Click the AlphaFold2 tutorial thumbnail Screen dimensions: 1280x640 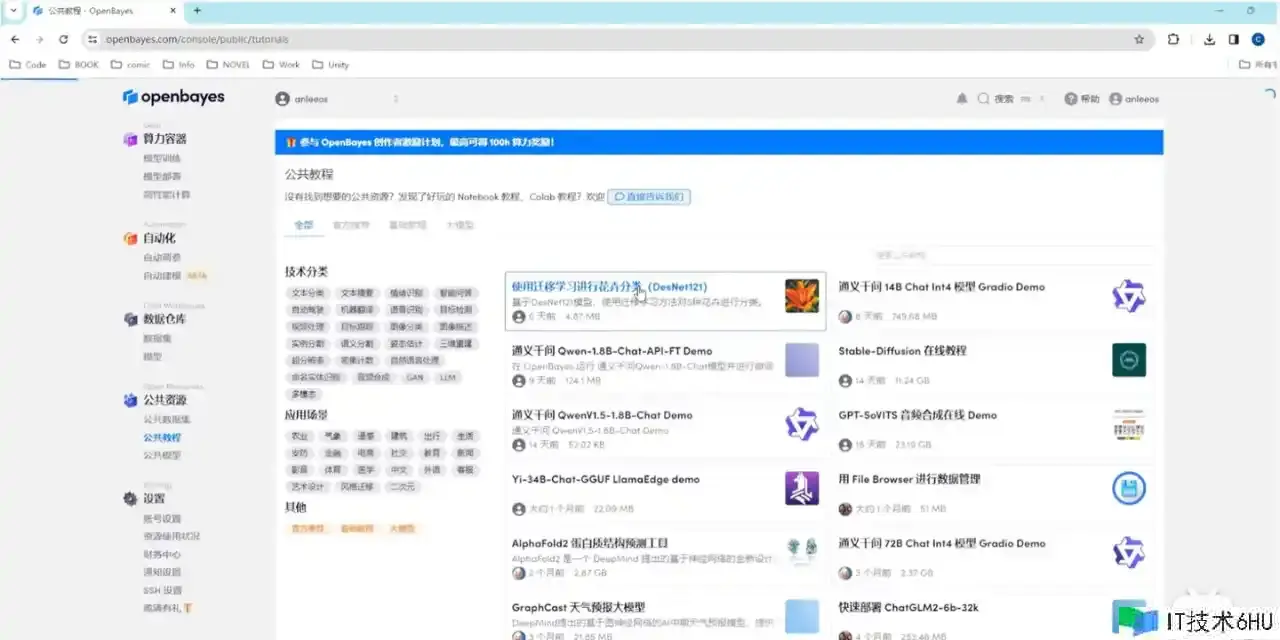(802, 552)
